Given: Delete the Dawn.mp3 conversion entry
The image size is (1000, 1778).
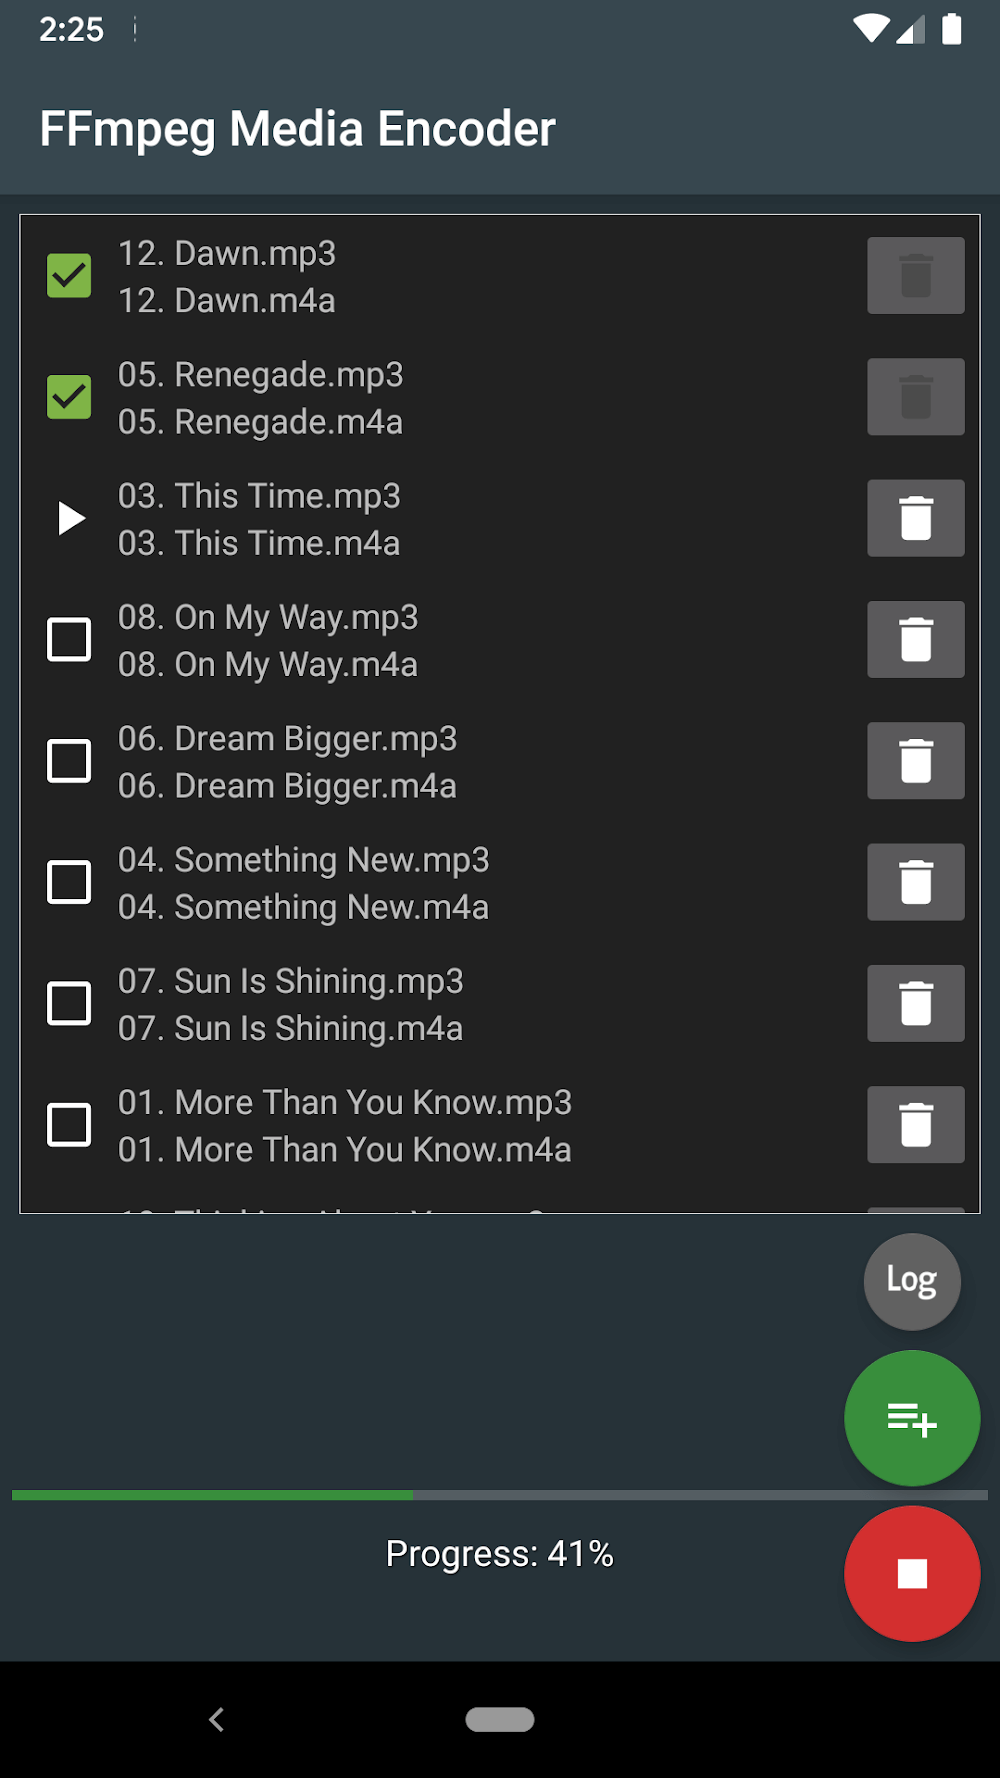Looking at the screenshot, I should point(915,276).
